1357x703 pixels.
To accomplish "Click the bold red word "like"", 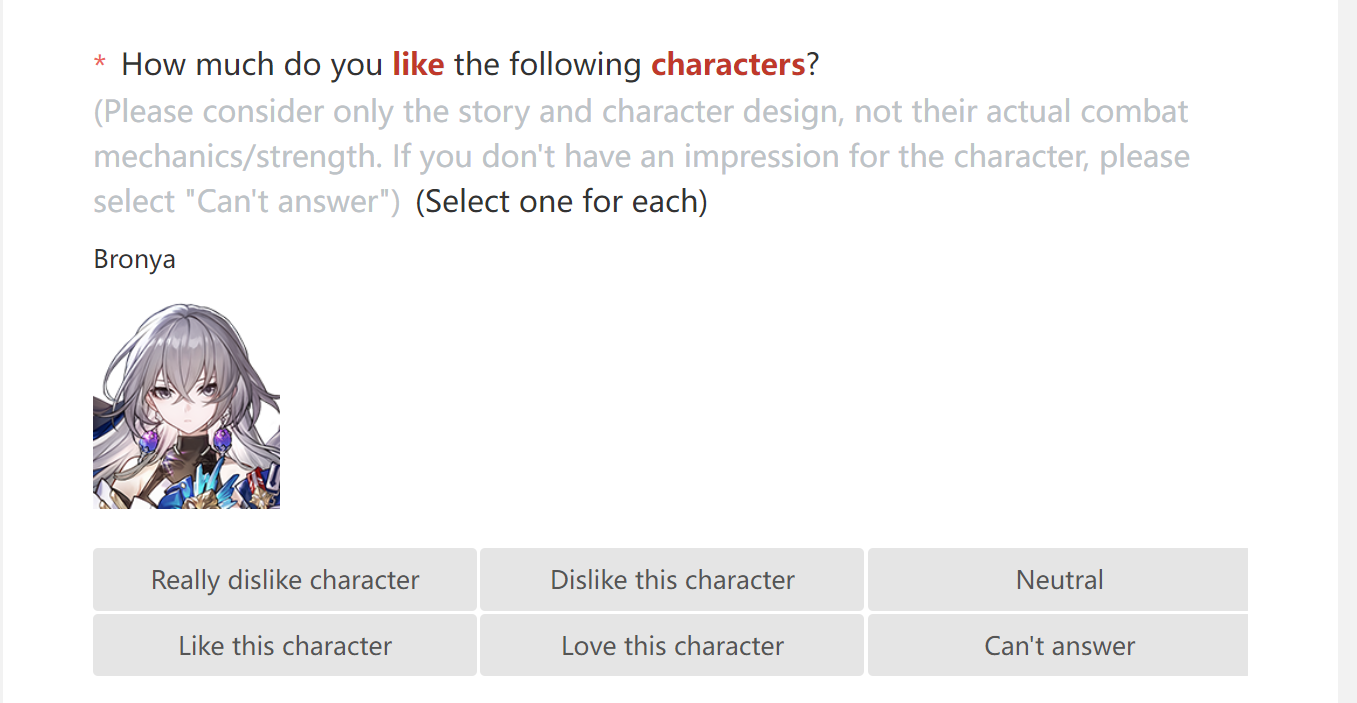I will 418,65.
